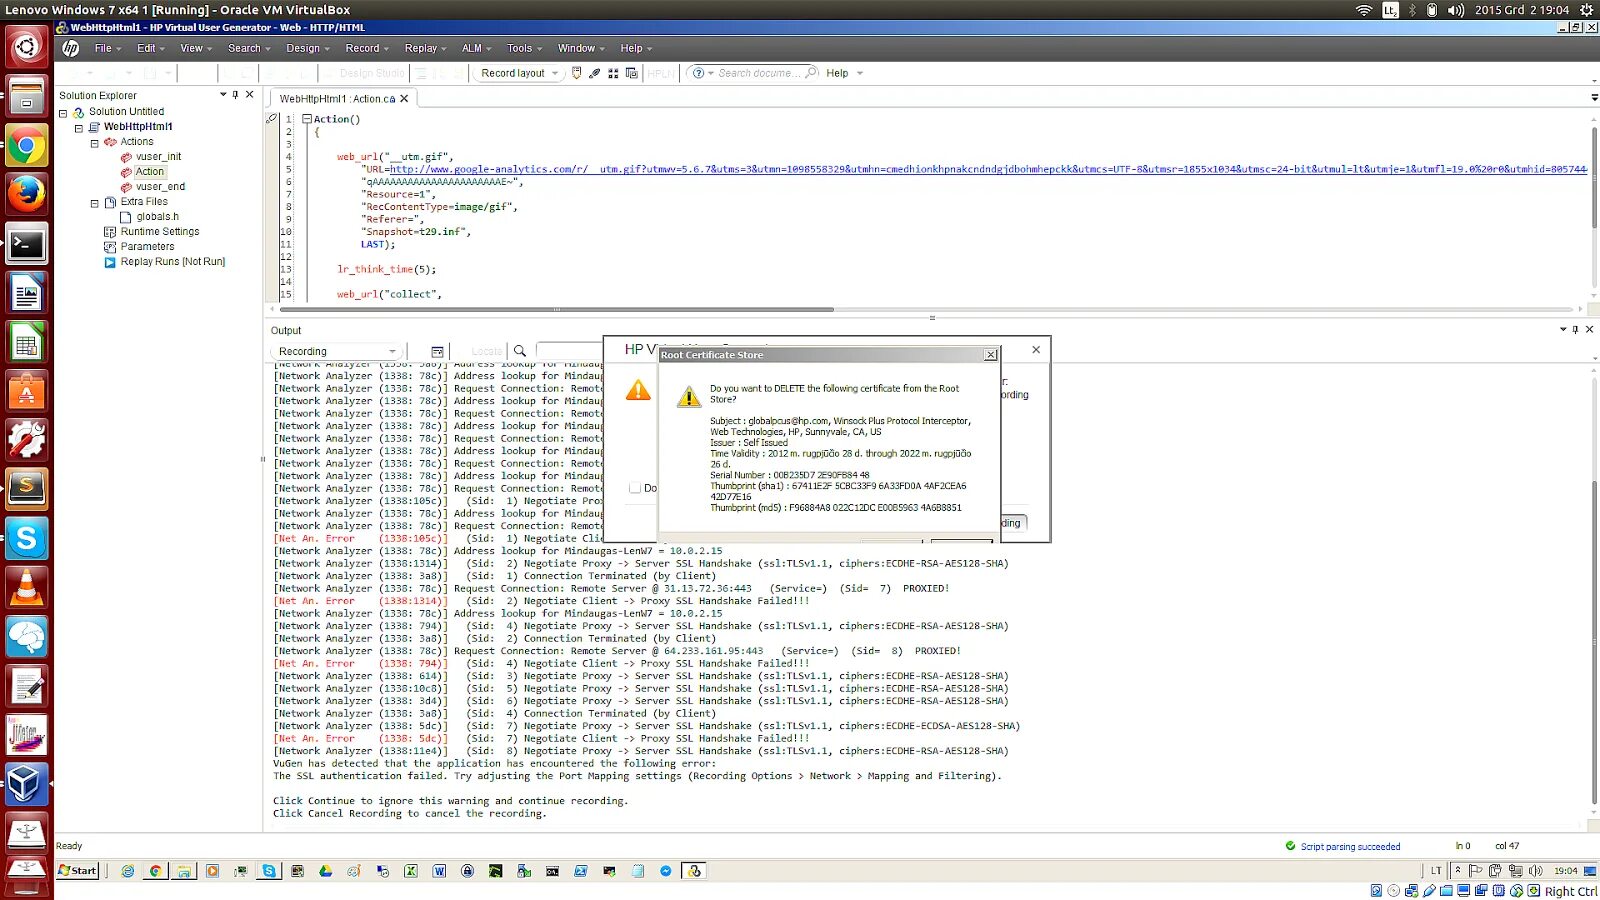Click the google-analytics URL link in code
1600x900 pixels.
coord(988,169)
